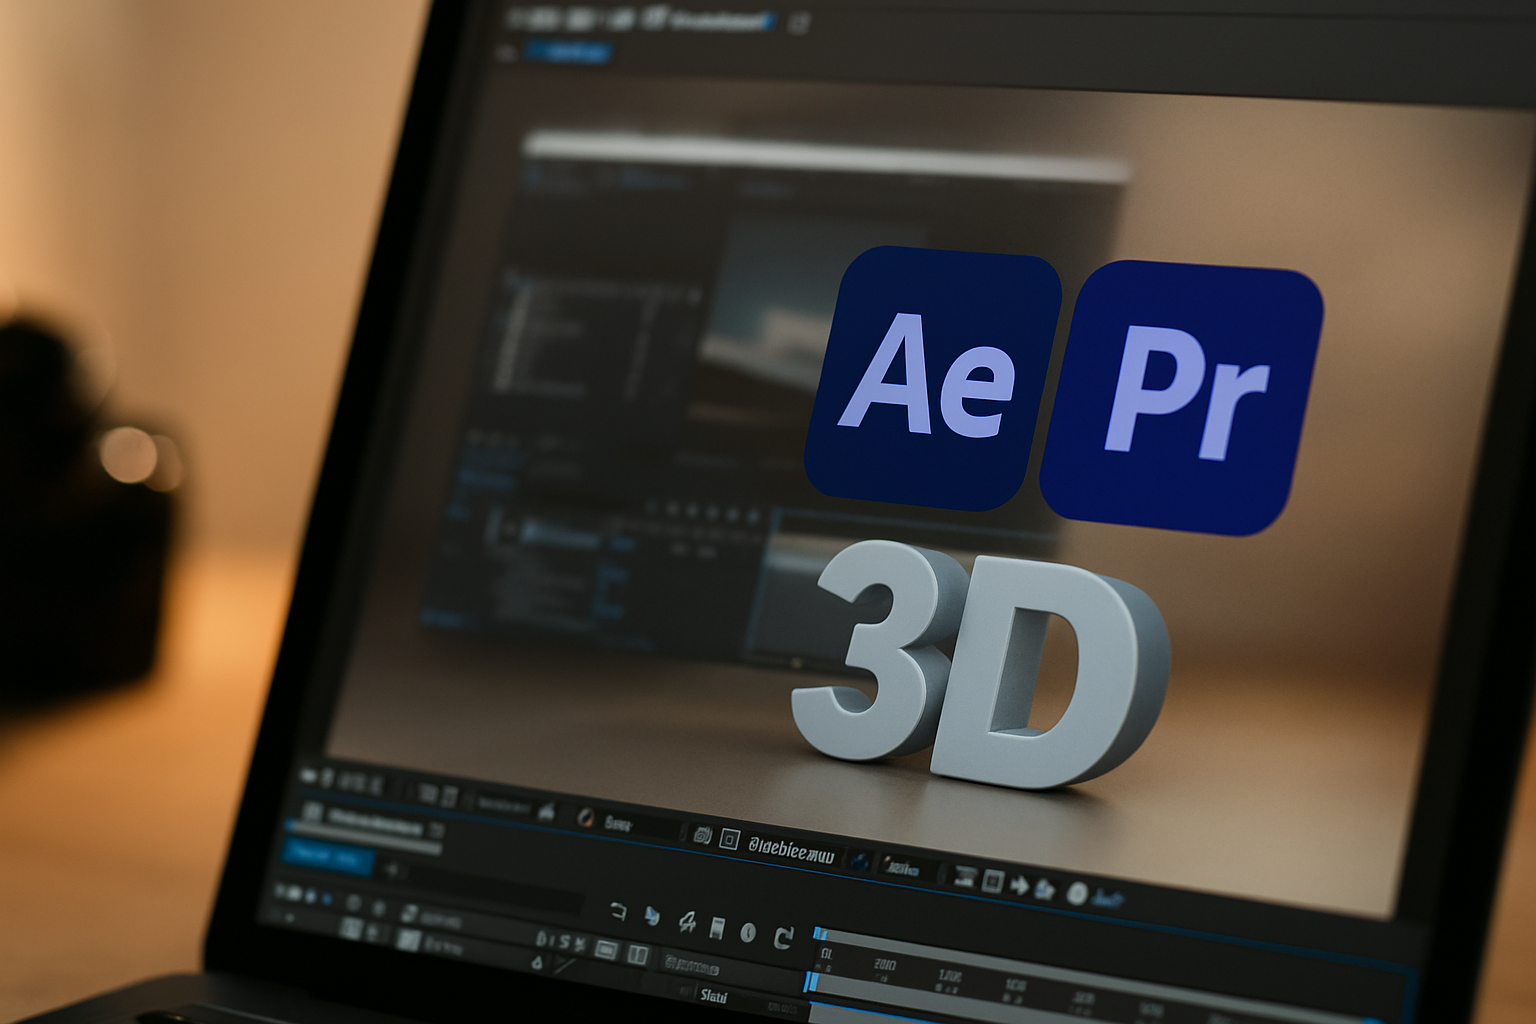Open the Premiere Pro (Pr) app icon
This screenshot has height=1024, width=1536.
(x=1180, y=388)
